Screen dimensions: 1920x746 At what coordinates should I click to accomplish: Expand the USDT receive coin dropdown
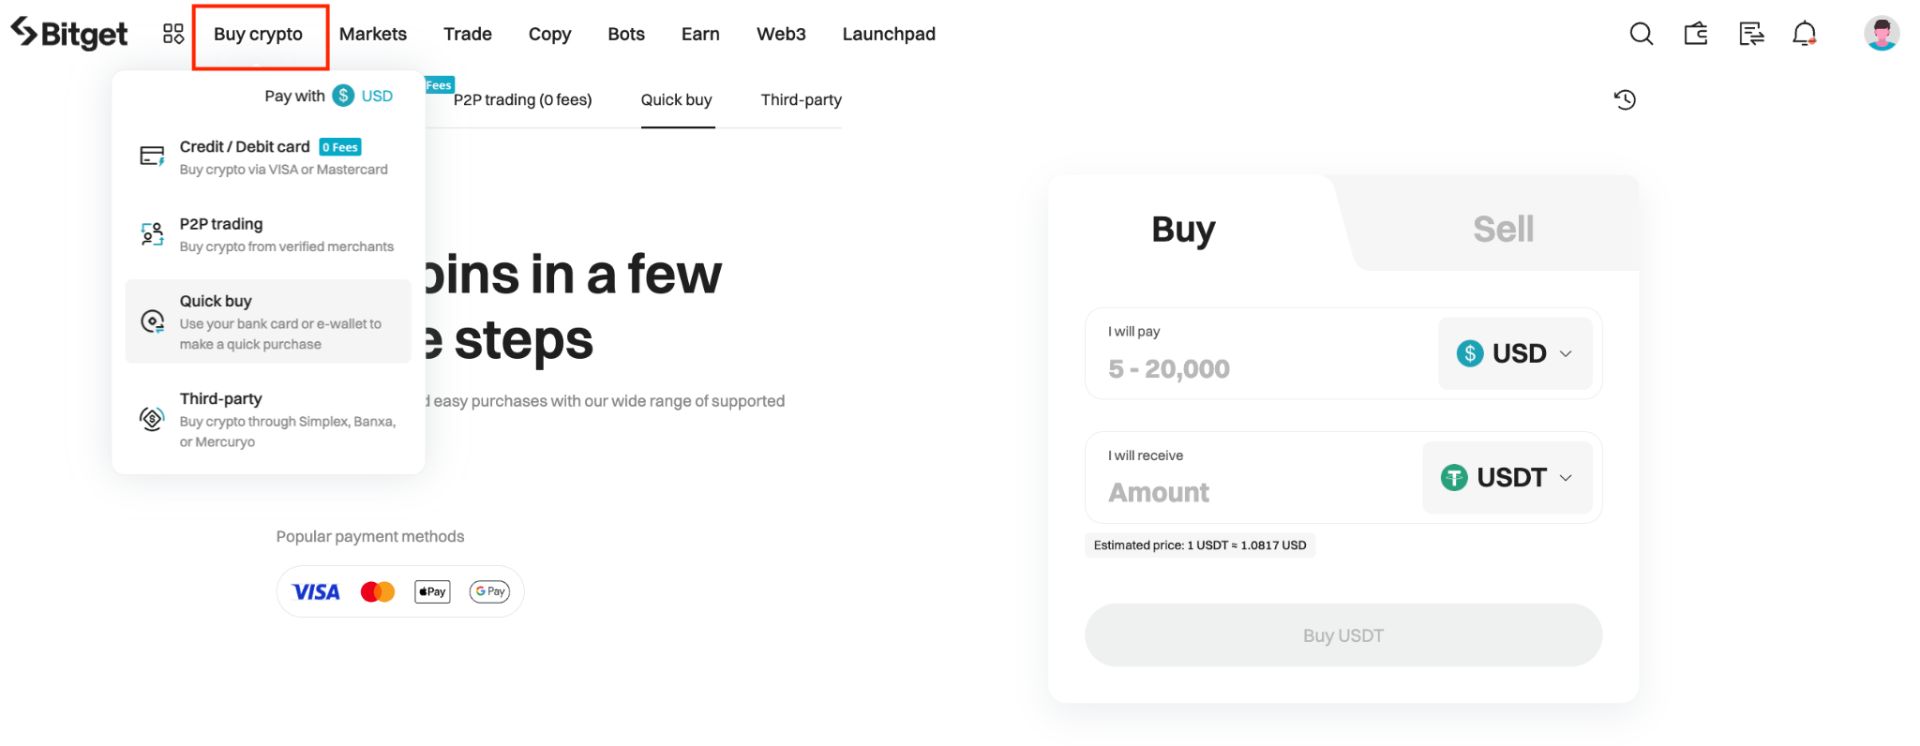click(x=1507, y=478)
